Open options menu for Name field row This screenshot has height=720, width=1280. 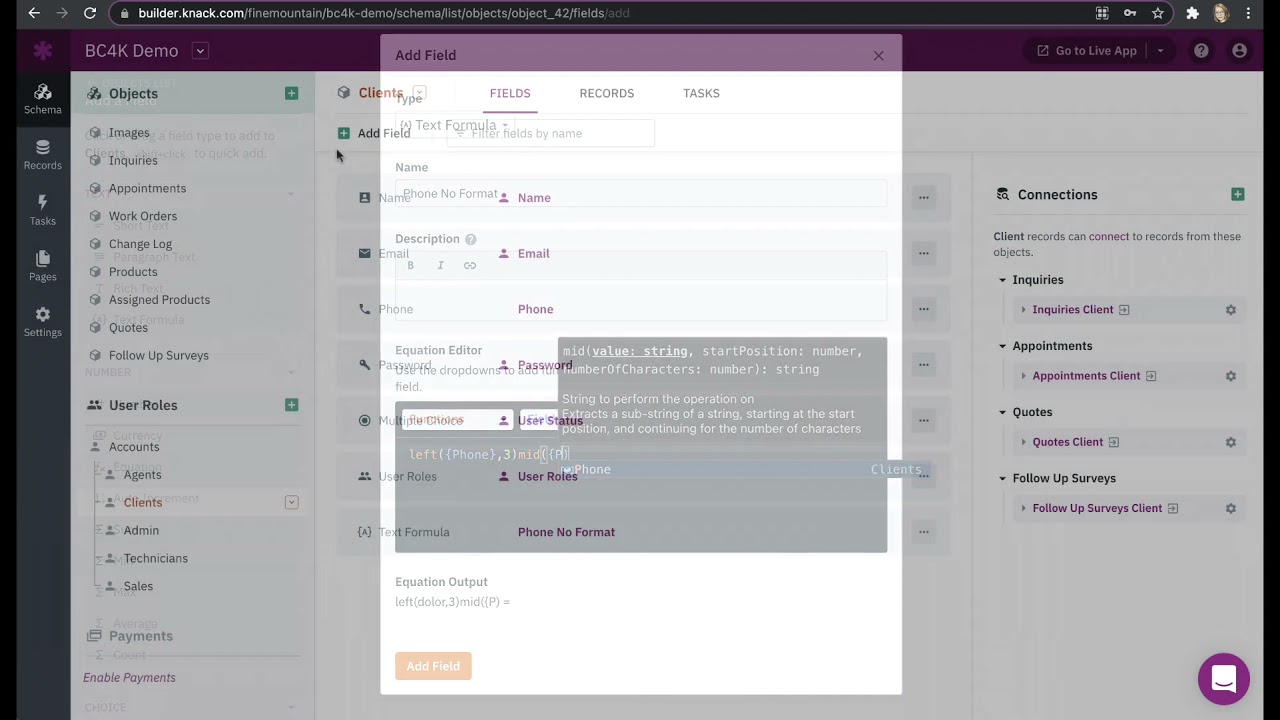coord(924,197)
